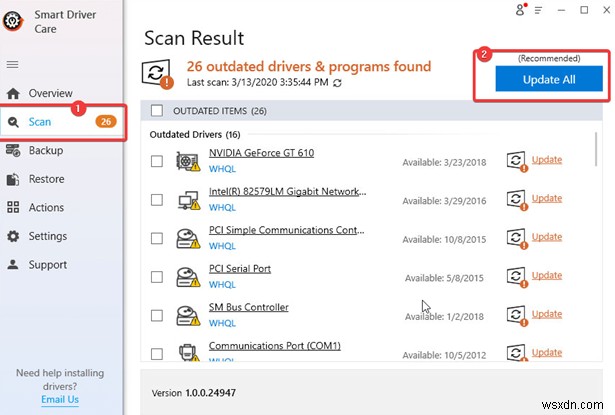Check the PCI Serial Port checkbox
The image size is (615, 415).
click(157, 277)
